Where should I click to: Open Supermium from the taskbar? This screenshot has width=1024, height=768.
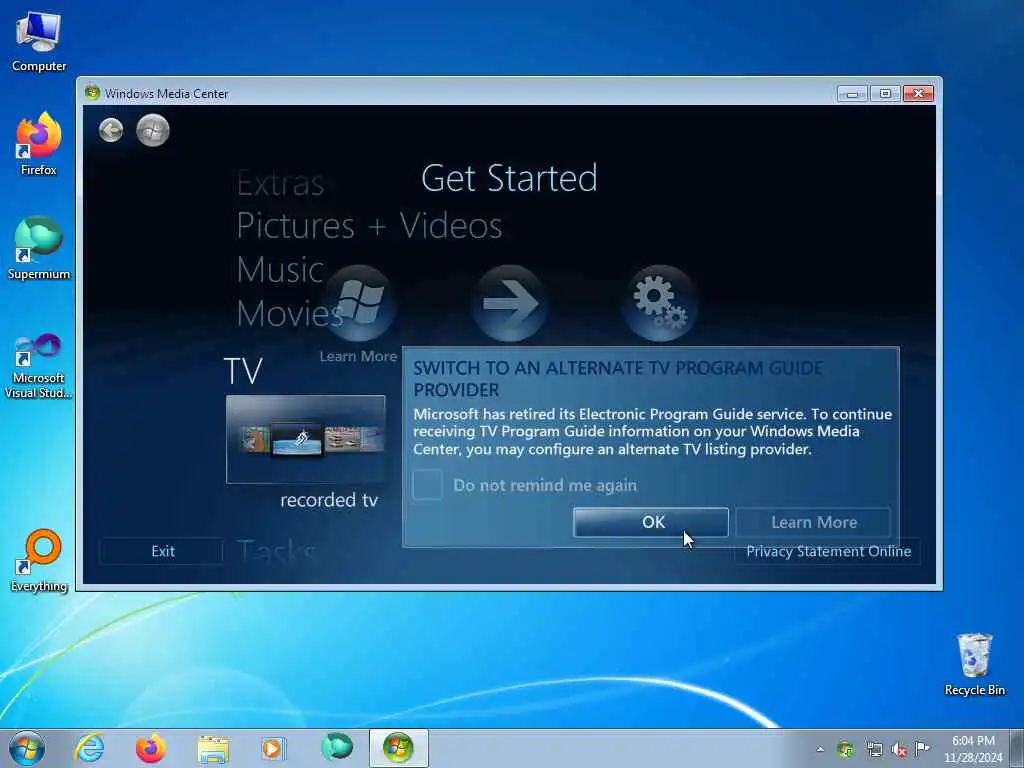tap(337, 747)
